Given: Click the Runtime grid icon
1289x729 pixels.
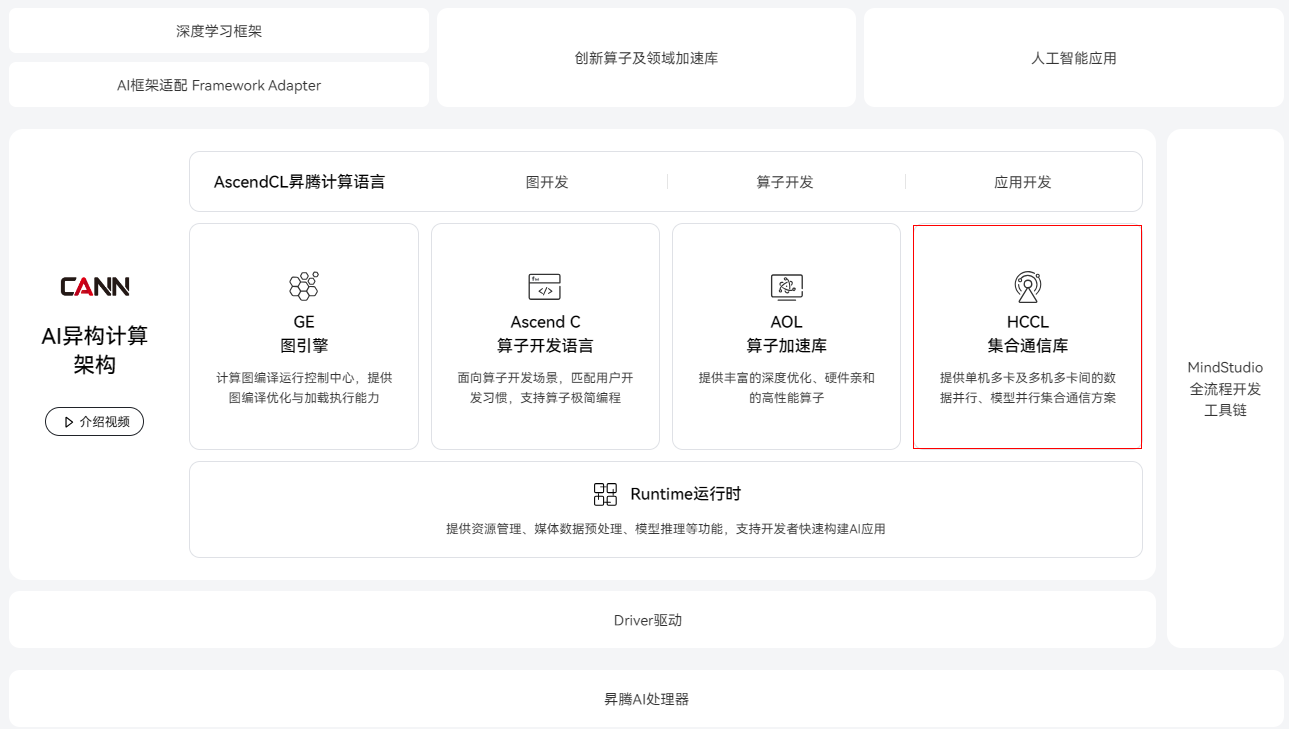Looking at the screenshot, I should tap(606, 494).
